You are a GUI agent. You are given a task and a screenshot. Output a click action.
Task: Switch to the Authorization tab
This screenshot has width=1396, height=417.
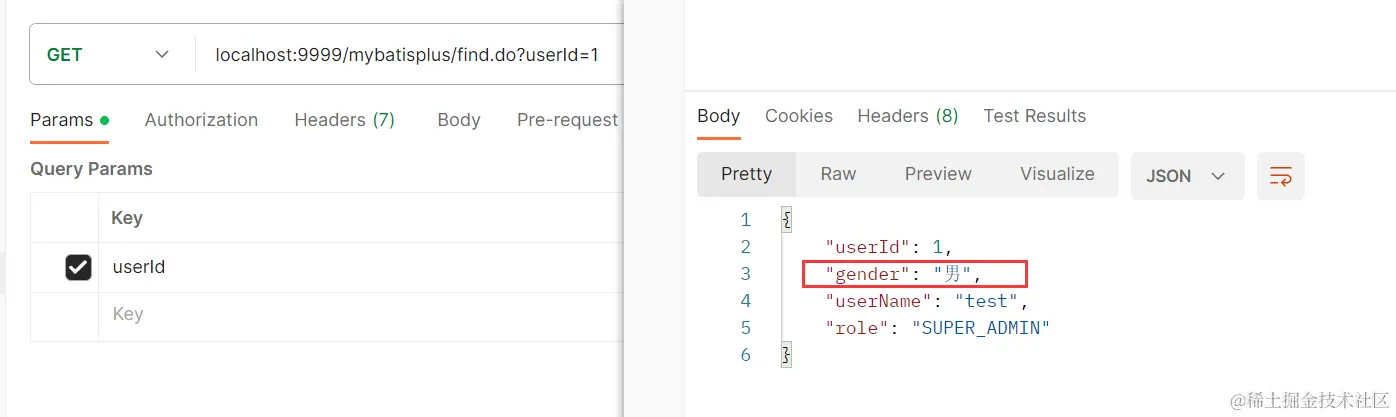[x=201, y=120]
